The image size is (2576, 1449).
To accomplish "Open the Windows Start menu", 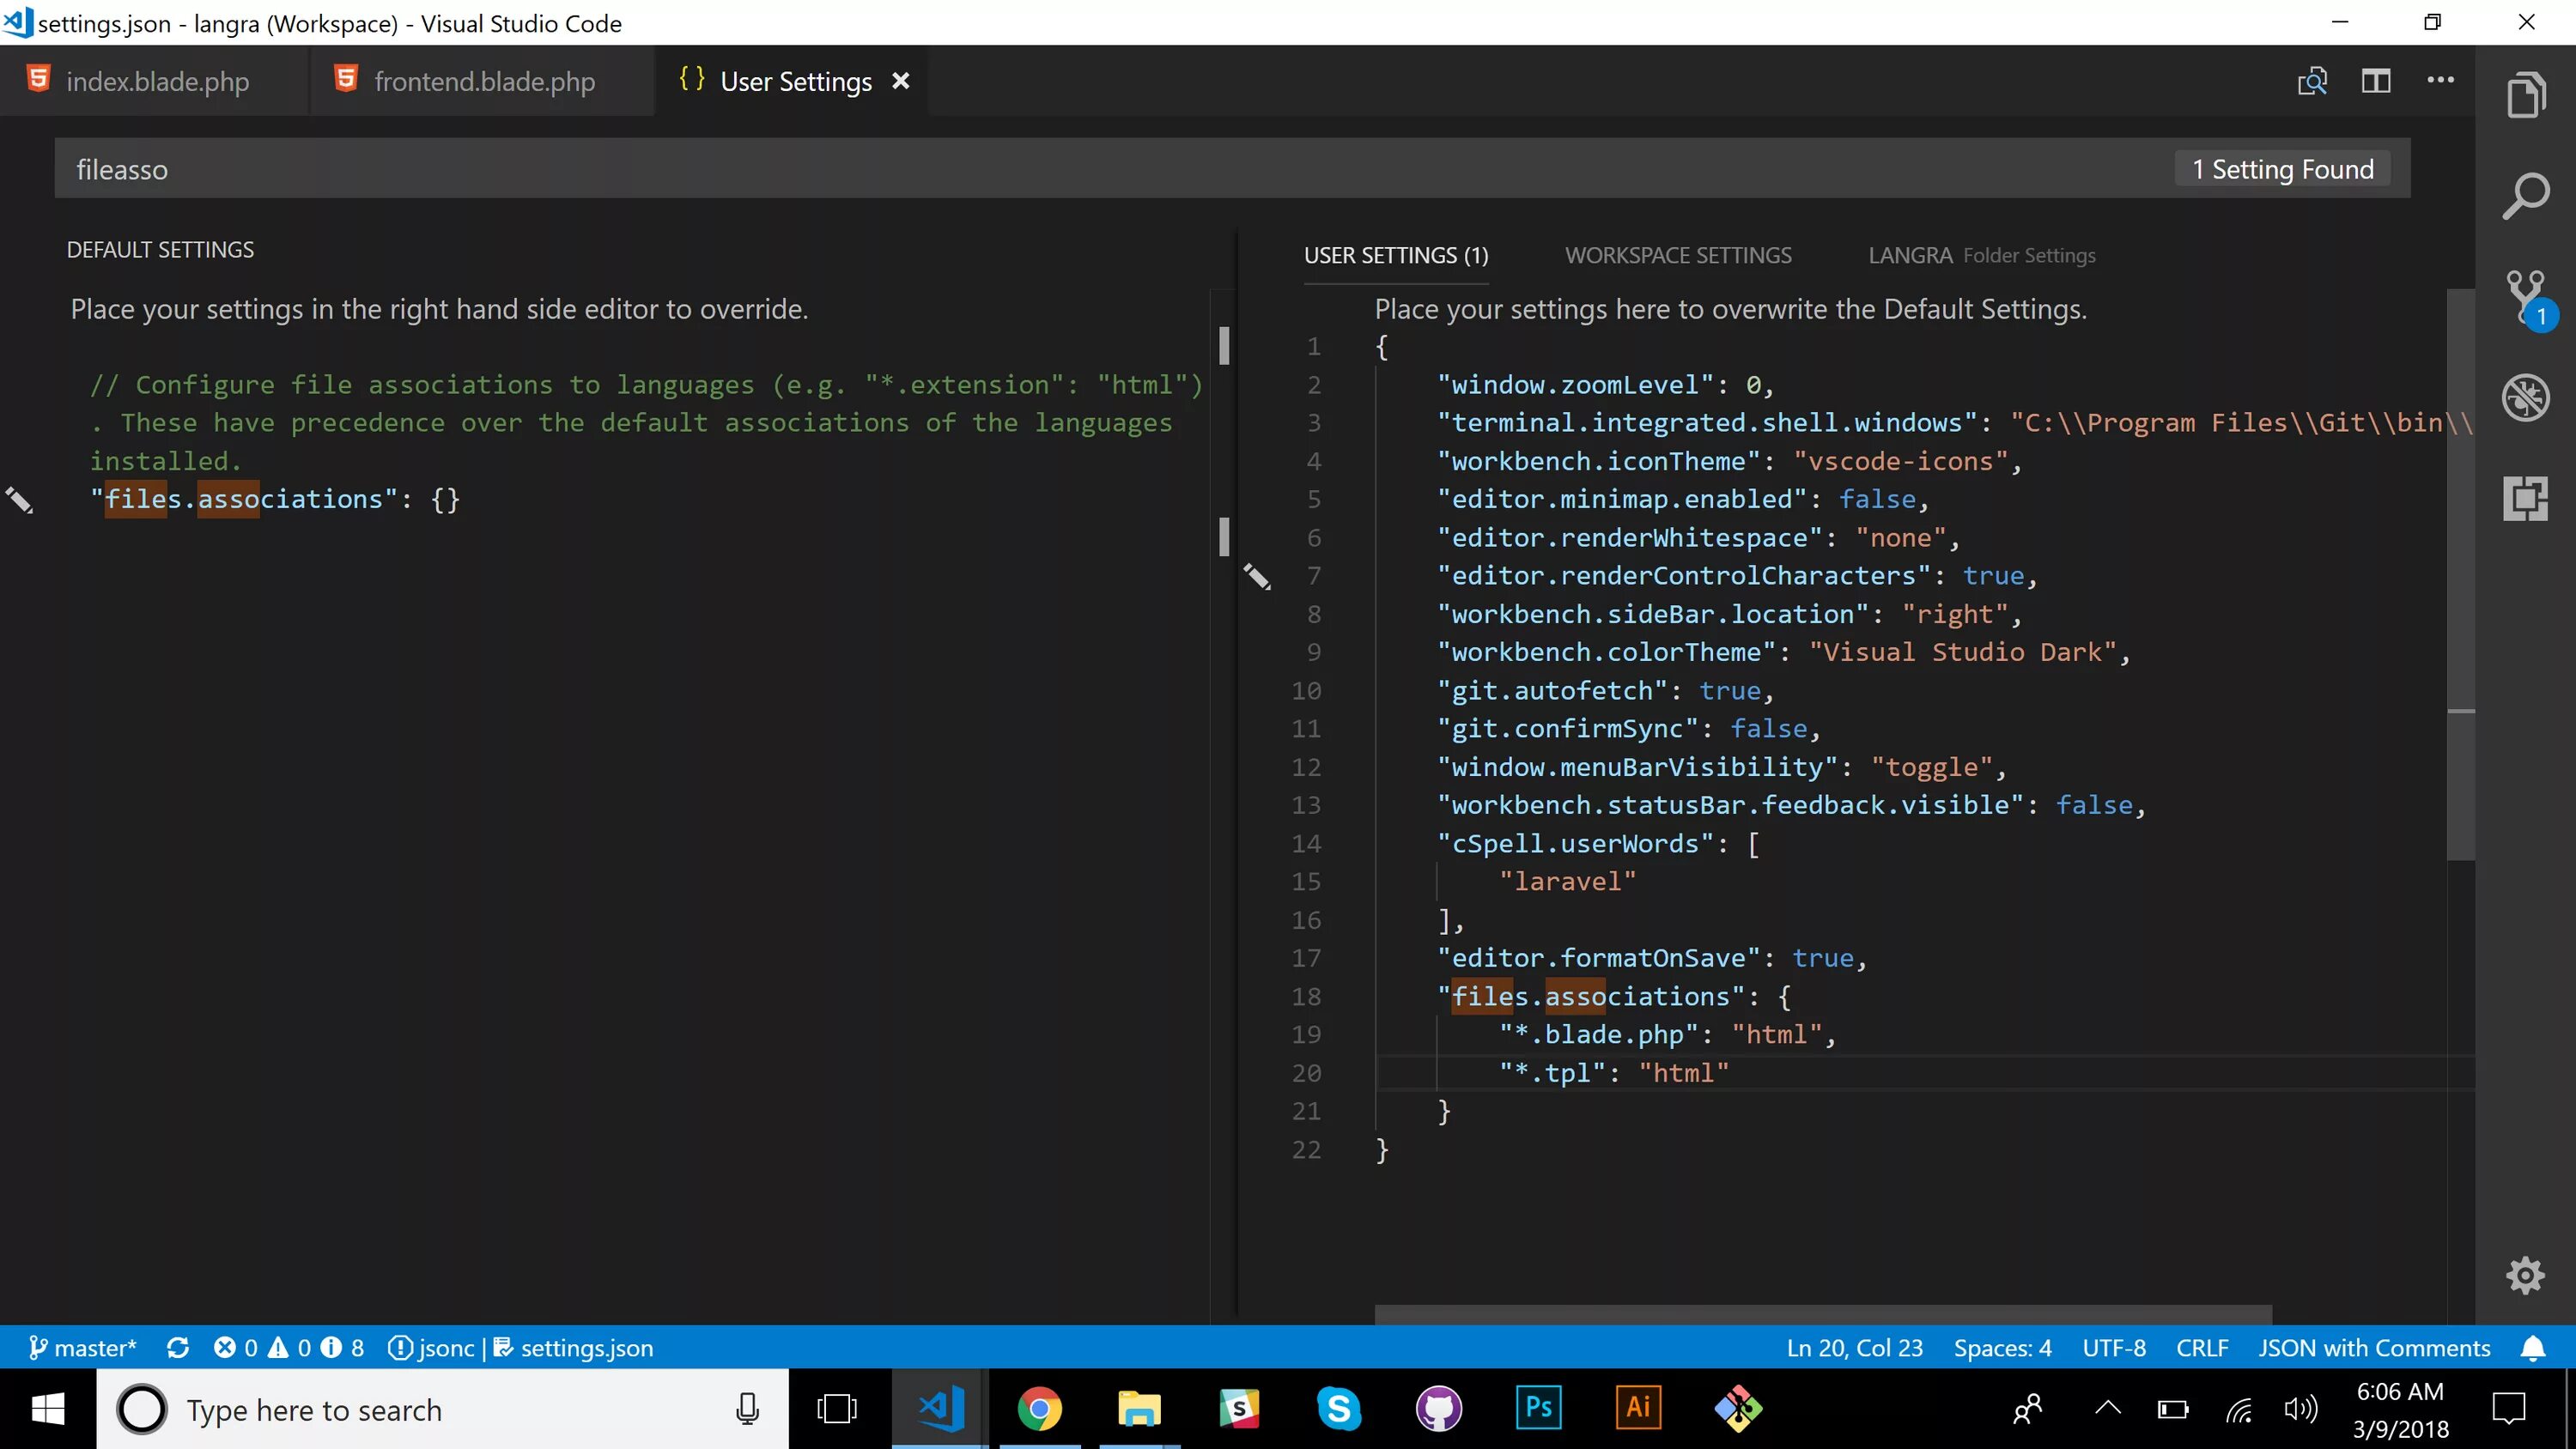I will [x=48, y=1409].
